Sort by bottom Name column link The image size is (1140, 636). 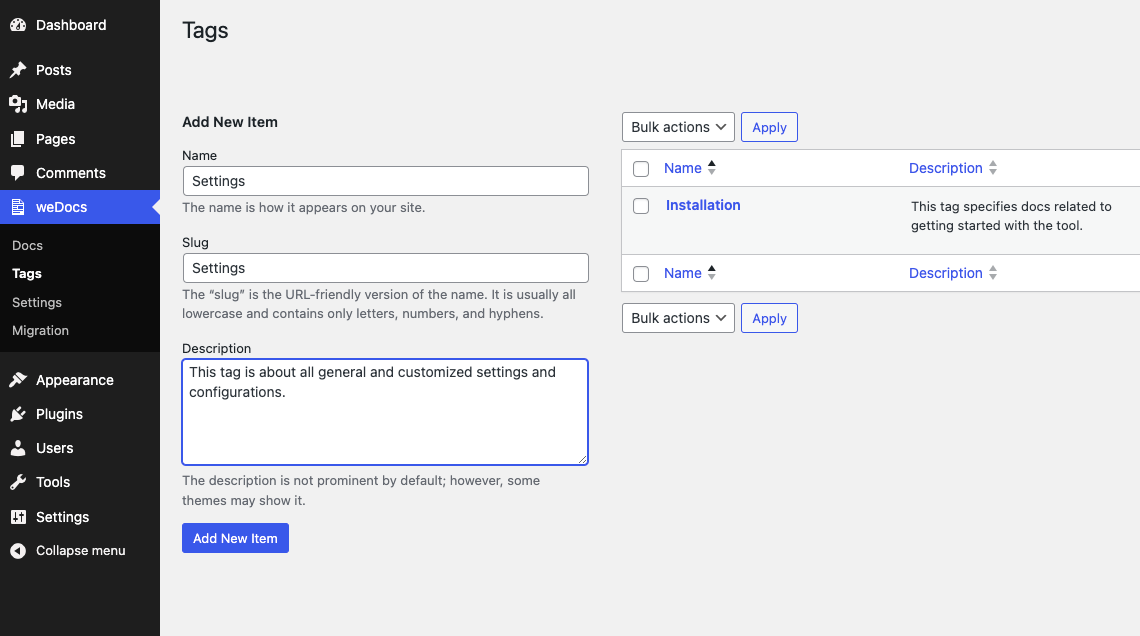click(x=683, y=273)
